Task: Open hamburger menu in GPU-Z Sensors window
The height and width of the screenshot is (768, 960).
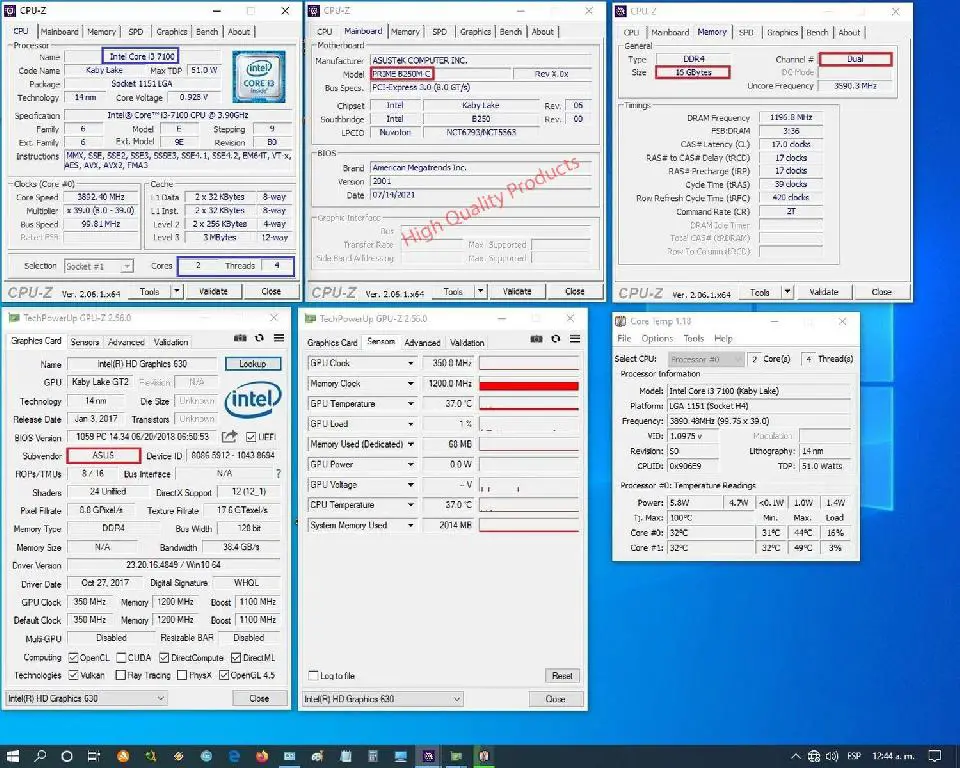Action: click(575, 339)
